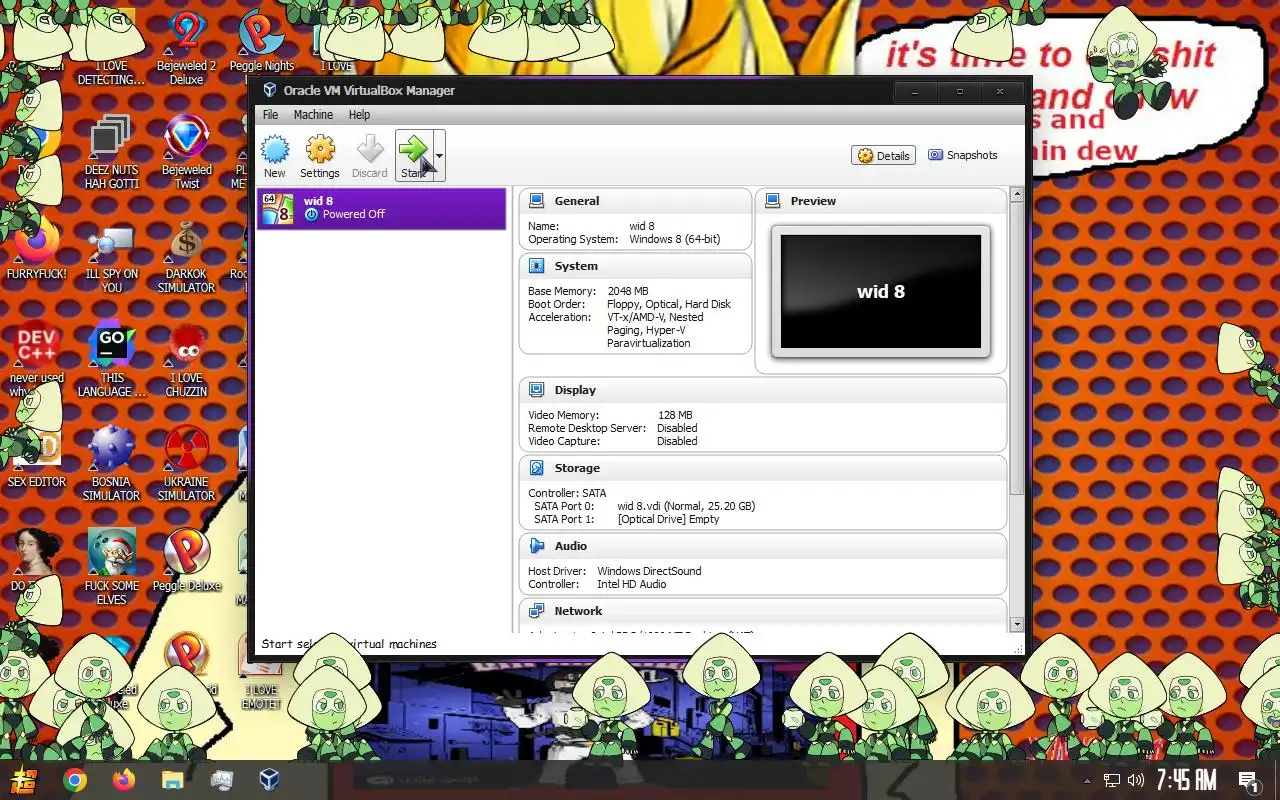This screenshot has height=800, width=1280.
Task: Select the wid 8 virtual machine
Action: [382, 208]
